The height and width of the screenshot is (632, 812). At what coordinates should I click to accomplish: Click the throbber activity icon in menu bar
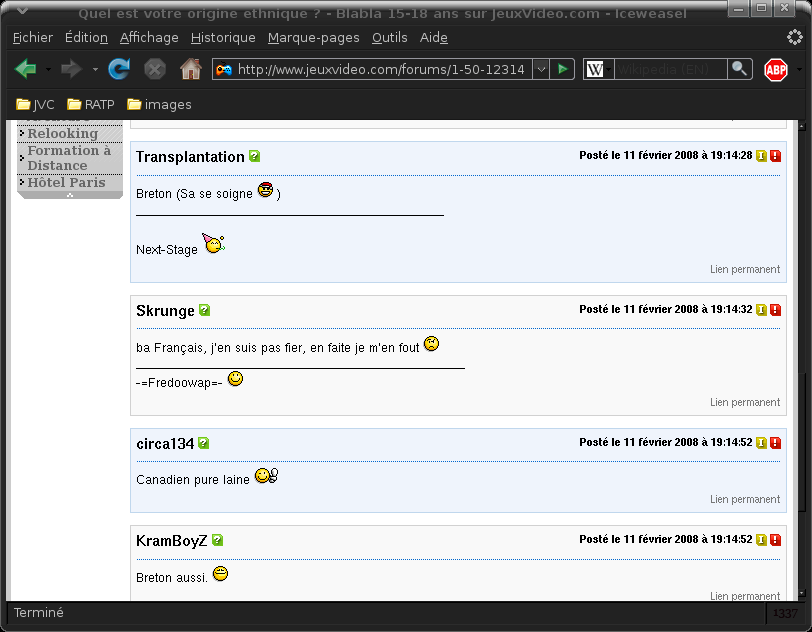point(794,37)
